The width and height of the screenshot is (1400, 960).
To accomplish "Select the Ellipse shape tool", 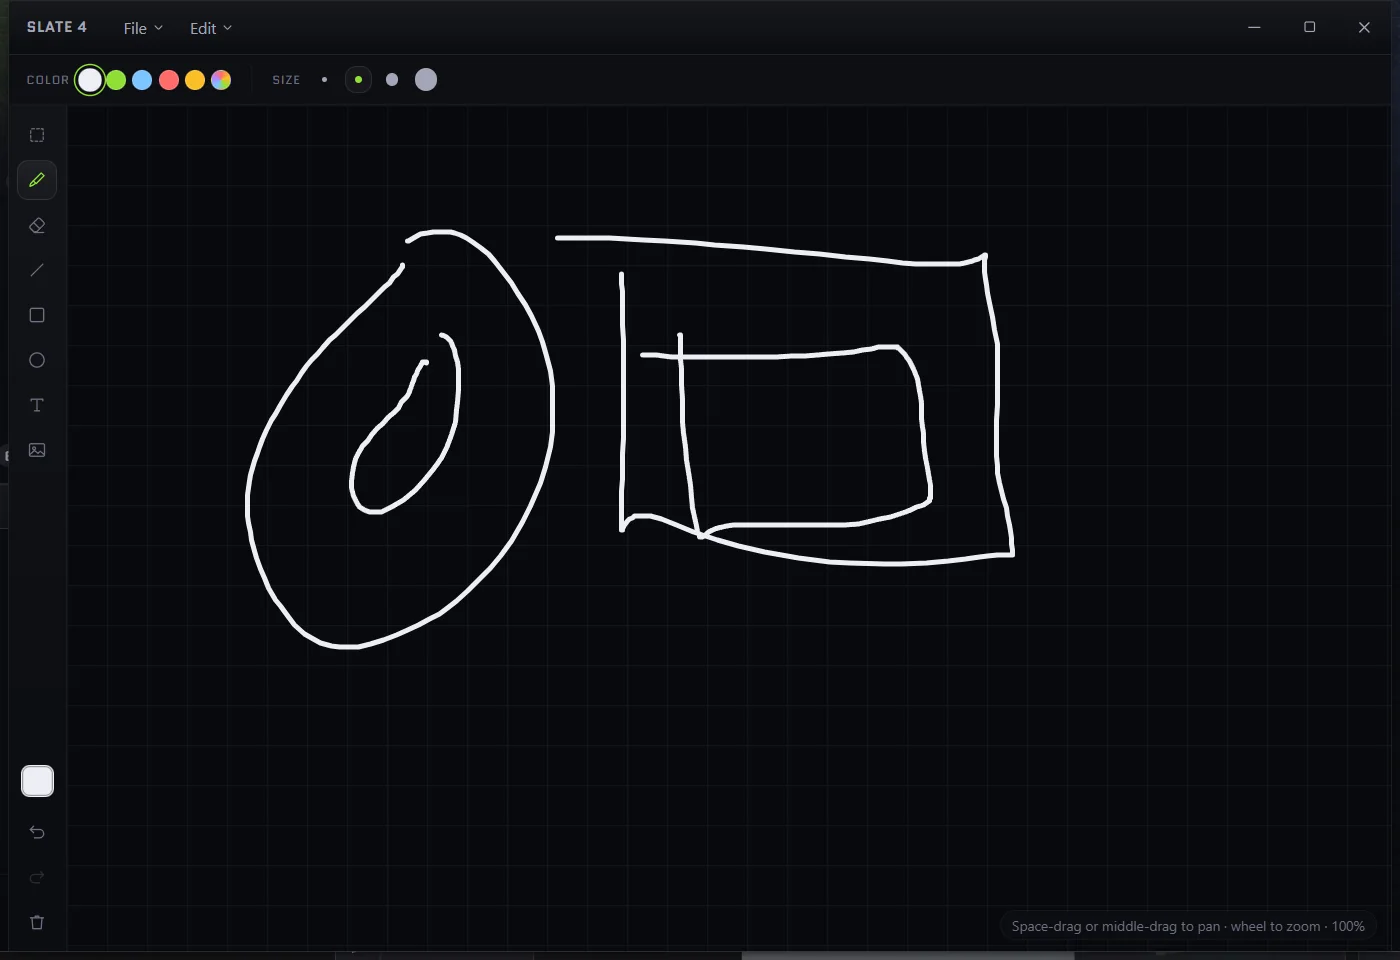I will pos(37,360).
